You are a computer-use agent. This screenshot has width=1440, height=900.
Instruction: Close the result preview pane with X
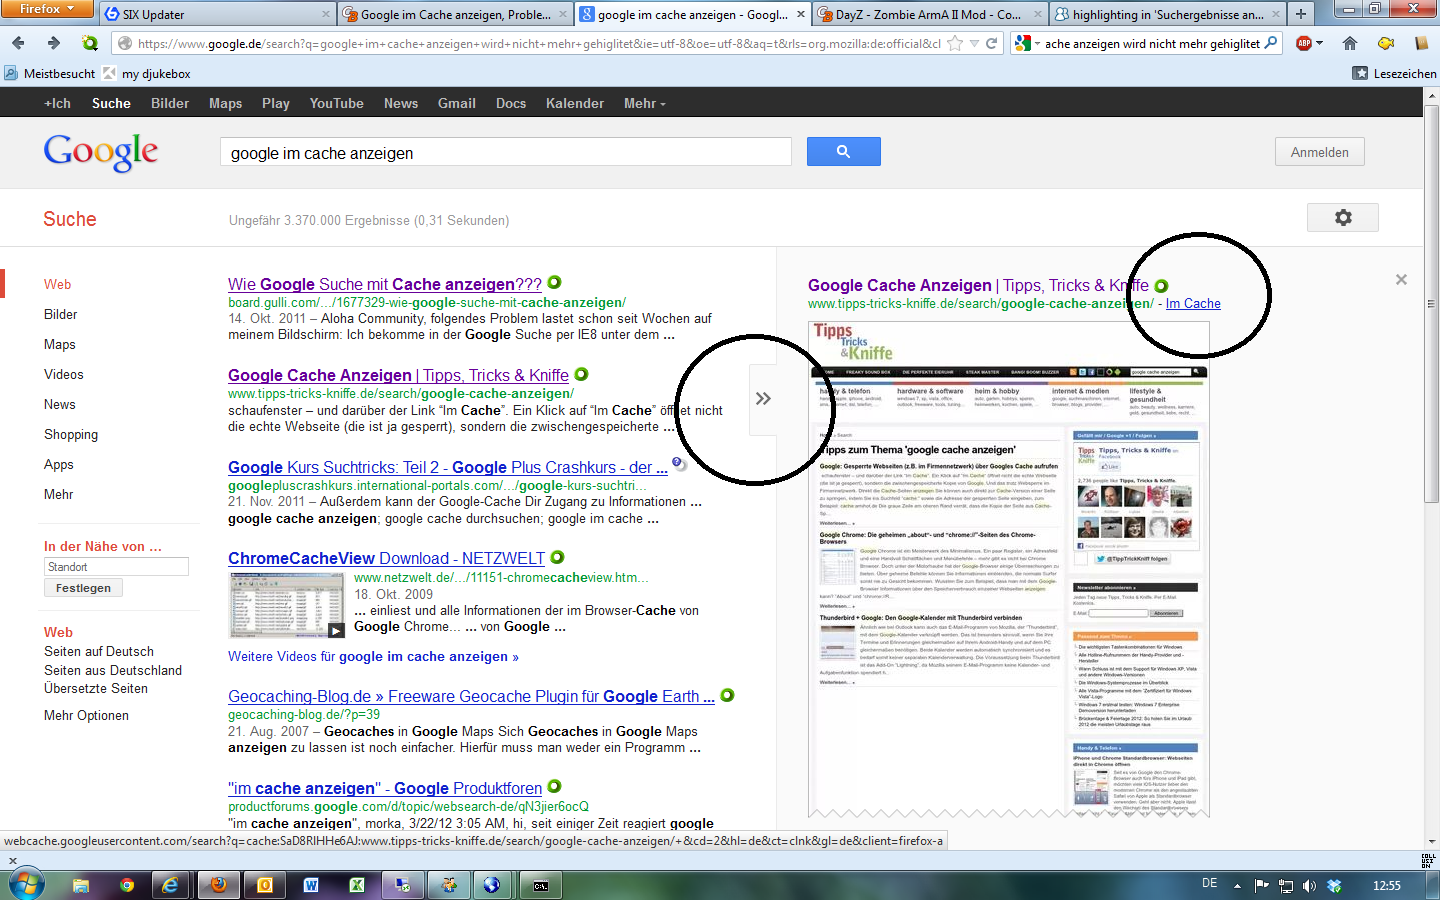[x=1401, y=280]
